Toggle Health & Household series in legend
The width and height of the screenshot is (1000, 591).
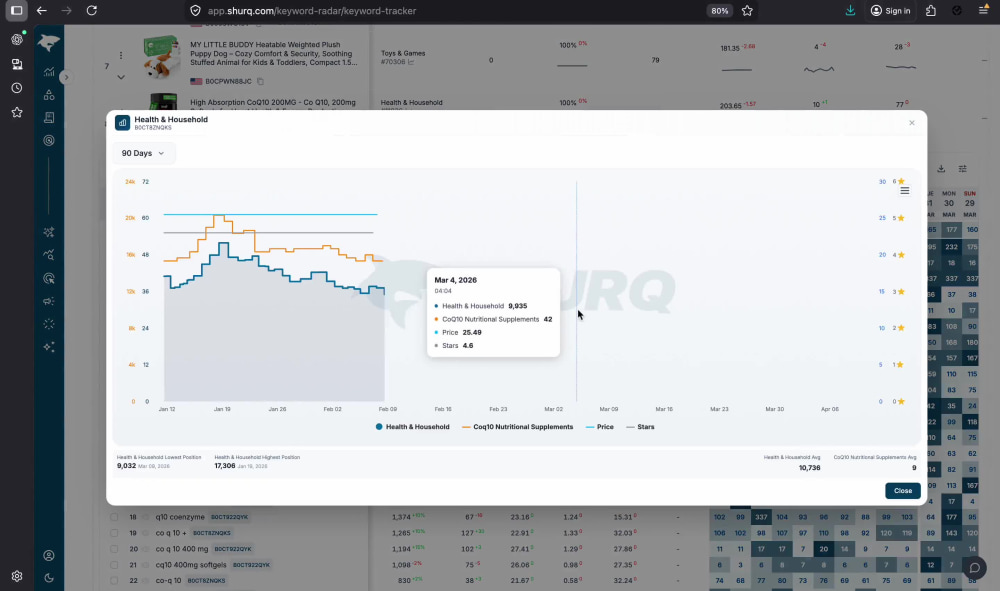click(413, 427)
